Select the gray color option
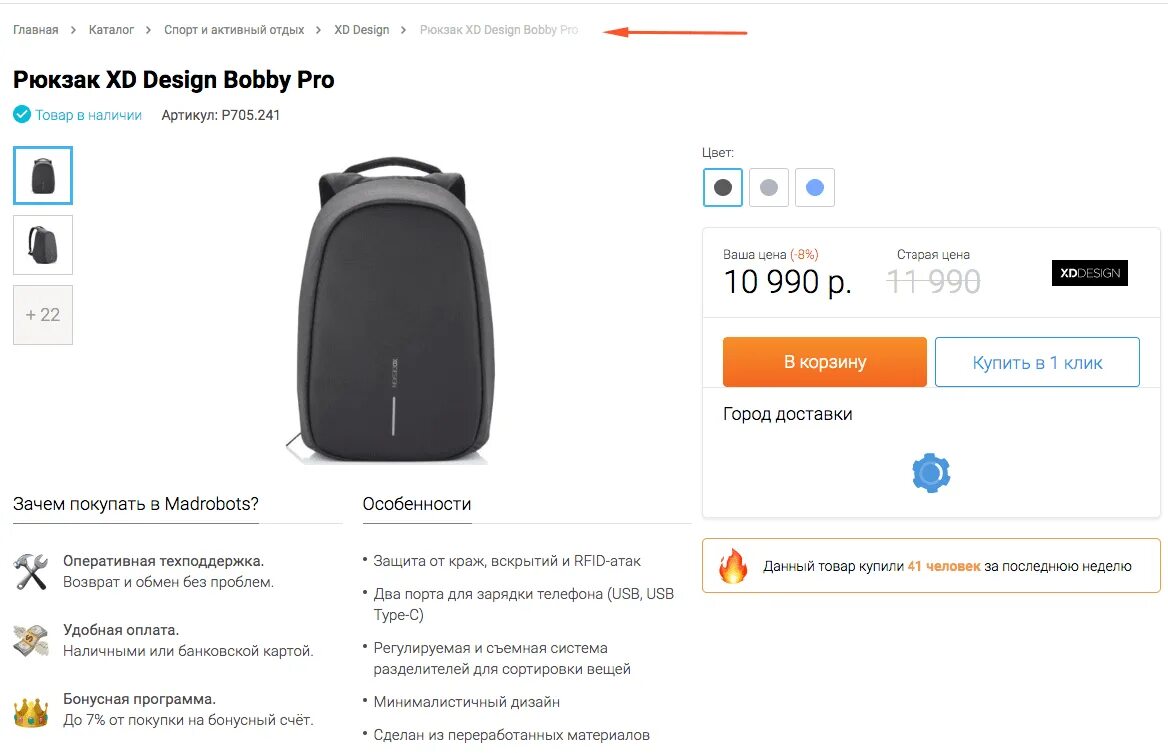 click(769, 187)
